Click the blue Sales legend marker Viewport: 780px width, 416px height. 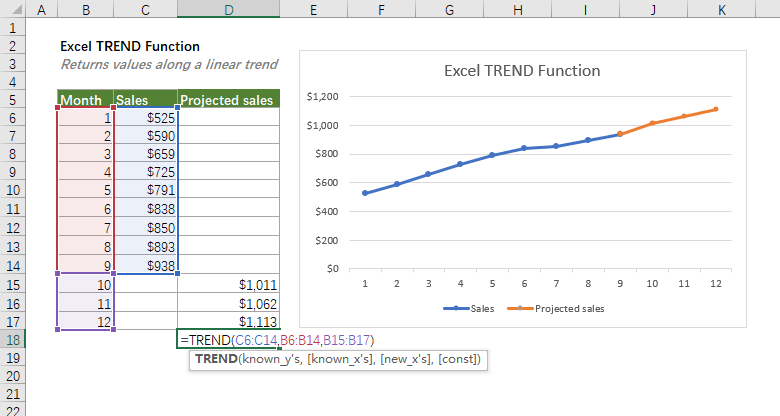point(455,309)
